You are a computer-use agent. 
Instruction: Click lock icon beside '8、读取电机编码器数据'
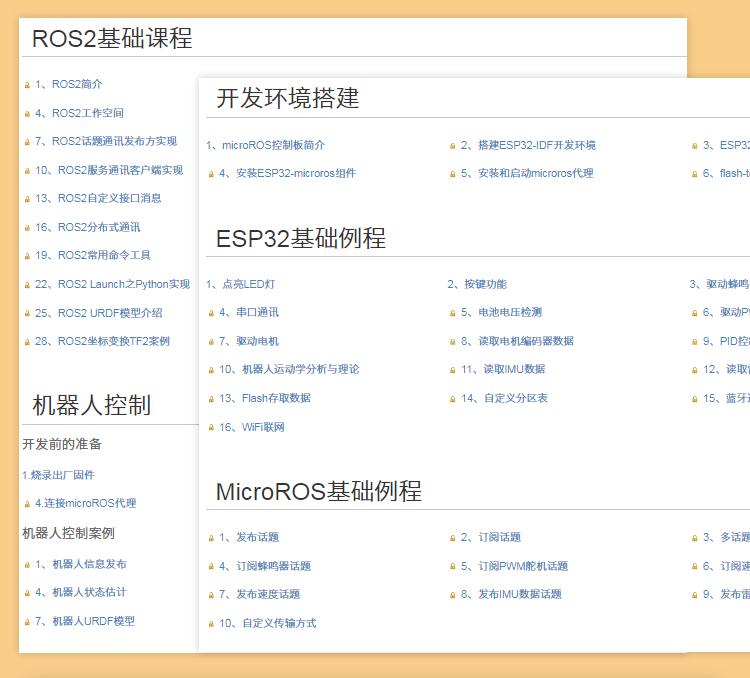pyautogui.click(x=452, y=342)
